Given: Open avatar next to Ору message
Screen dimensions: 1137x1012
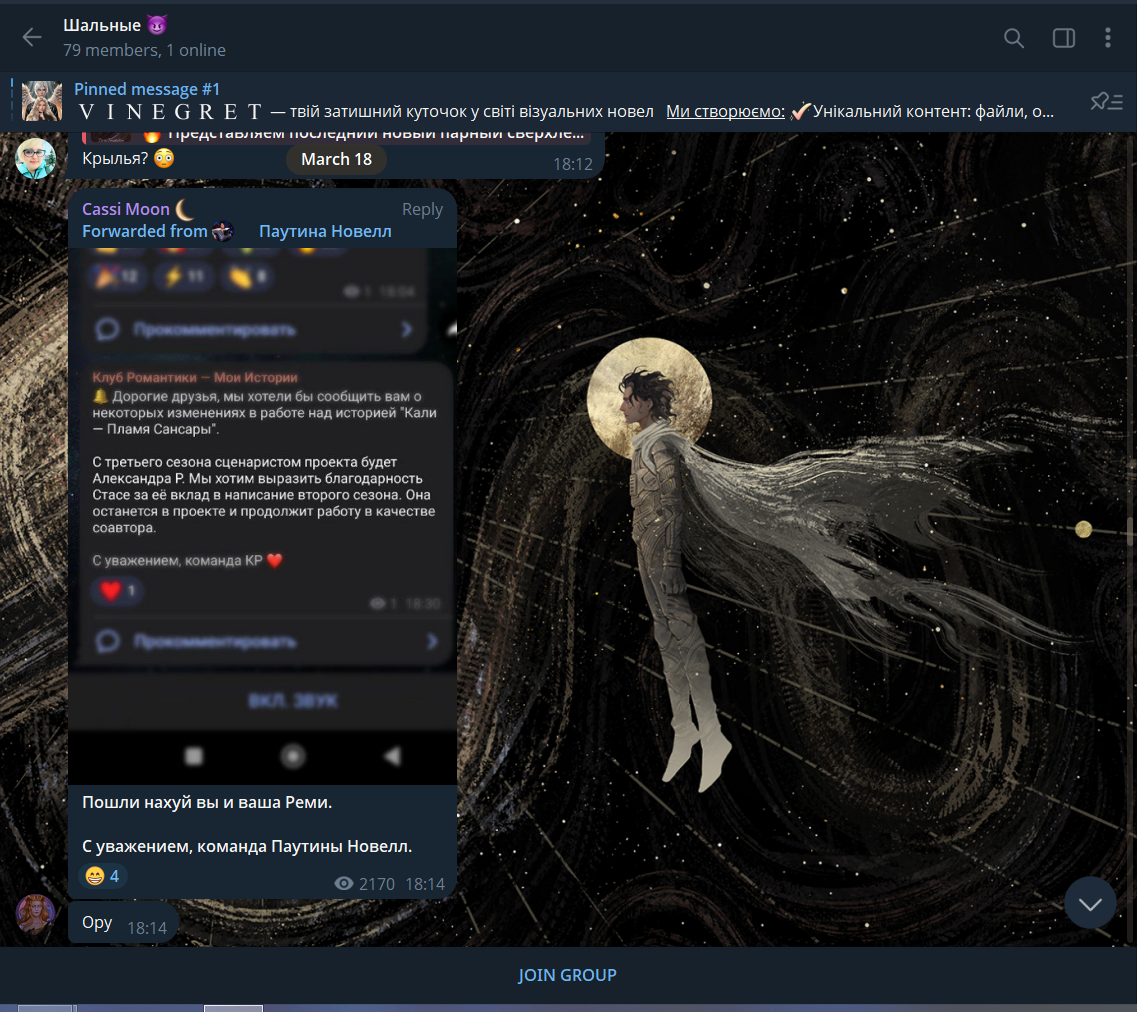Looking at the screenshot, I should tap(35, 914).
